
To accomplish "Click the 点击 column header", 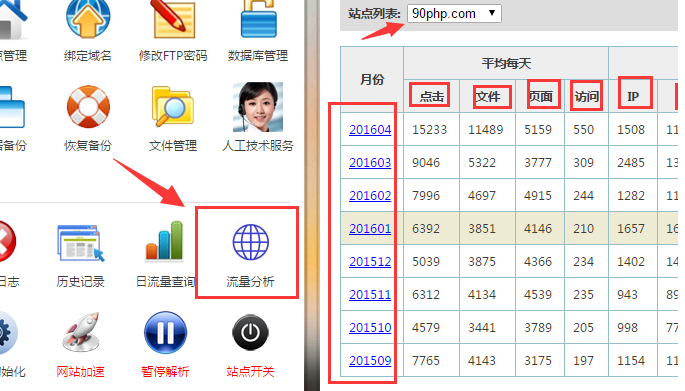I will click(x=432, y=96).
